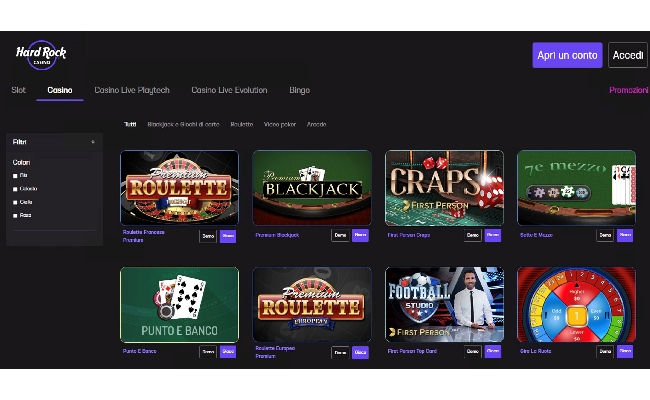Filter games by Roulette category
This screenshot has width=650, height=400.
point(242,124)
